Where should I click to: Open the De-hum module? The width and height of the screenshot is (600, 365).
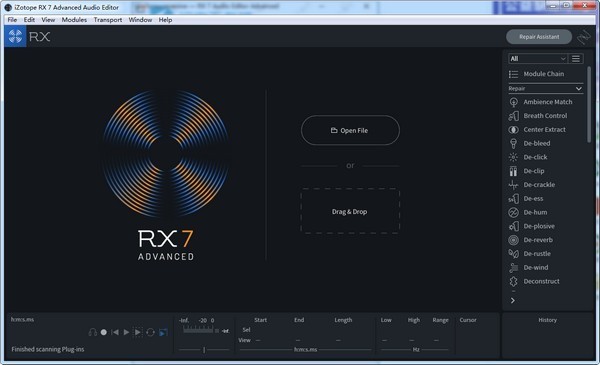coord(527,212)
